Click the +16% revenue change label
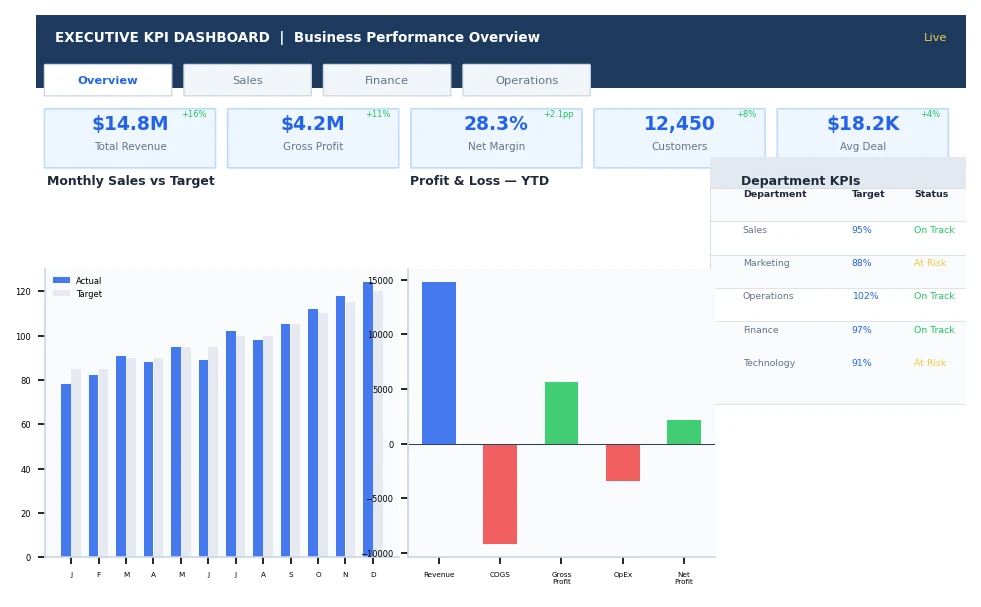 tap(194, 114)
